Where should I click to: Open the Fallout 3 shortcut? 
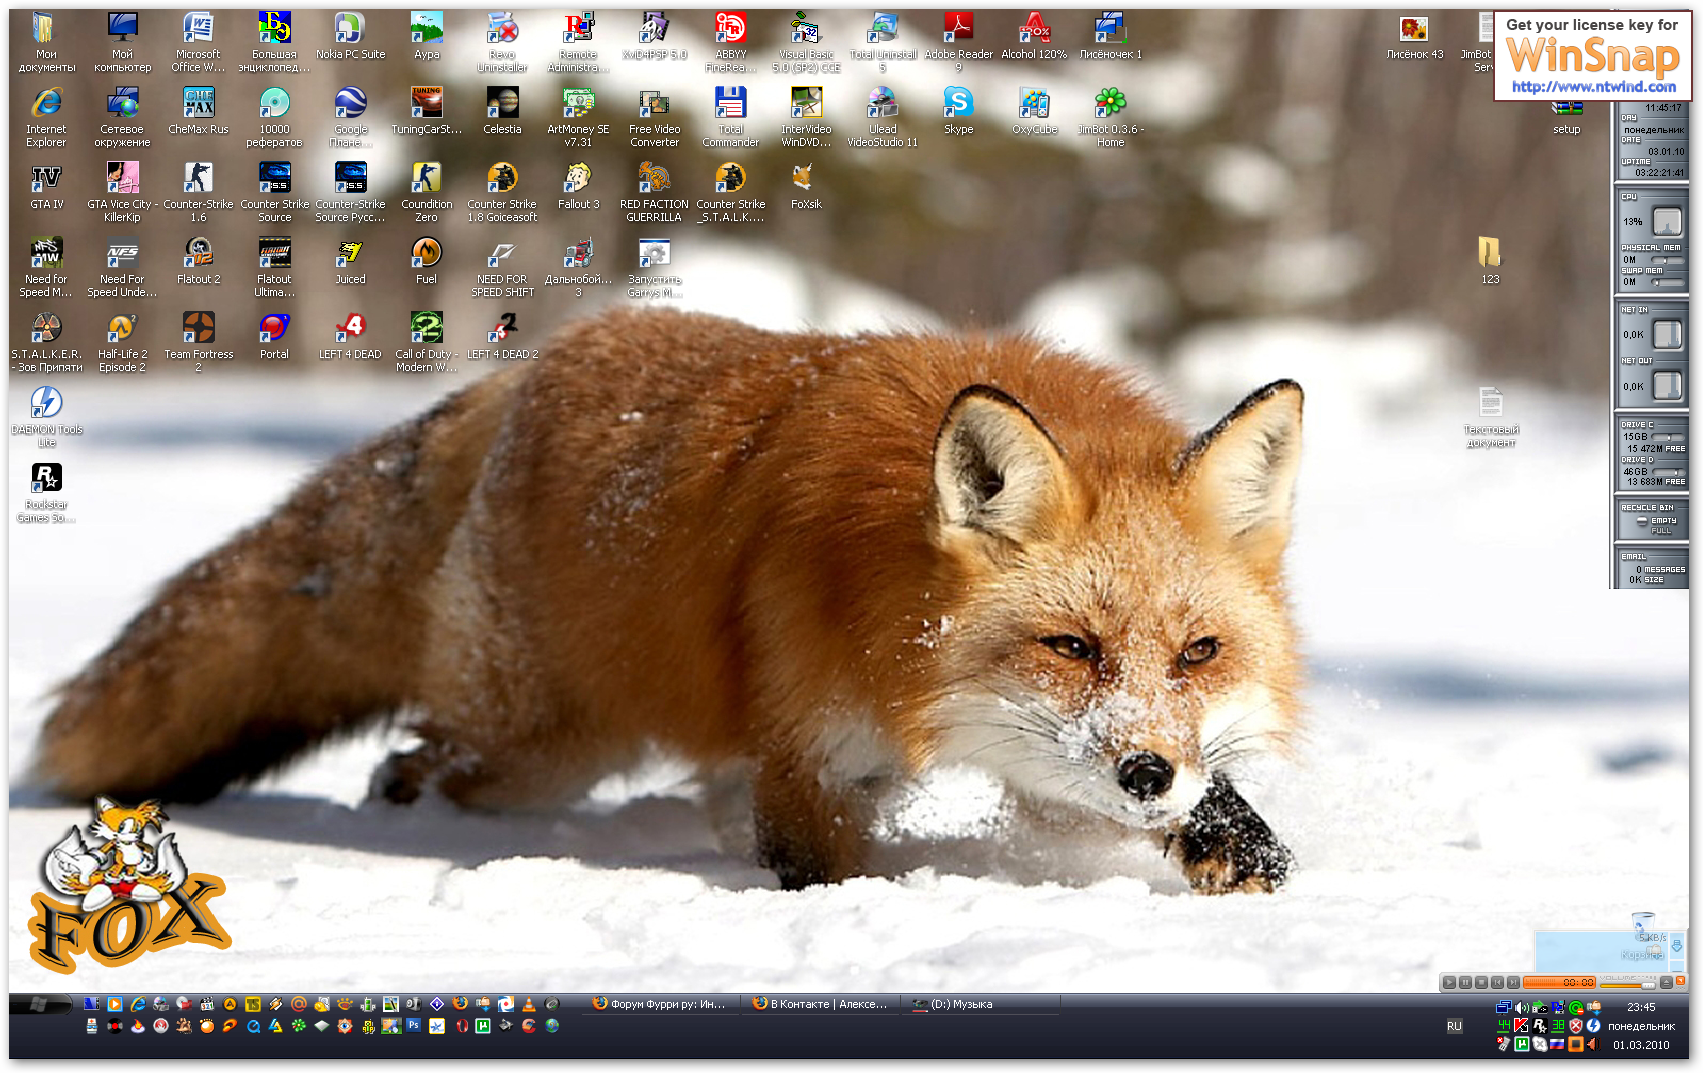point(578,178)
